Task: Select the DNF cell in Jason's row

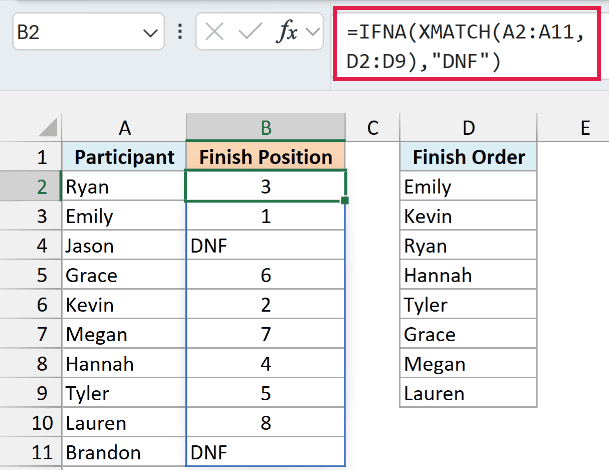Action: [x=266, y=245]
